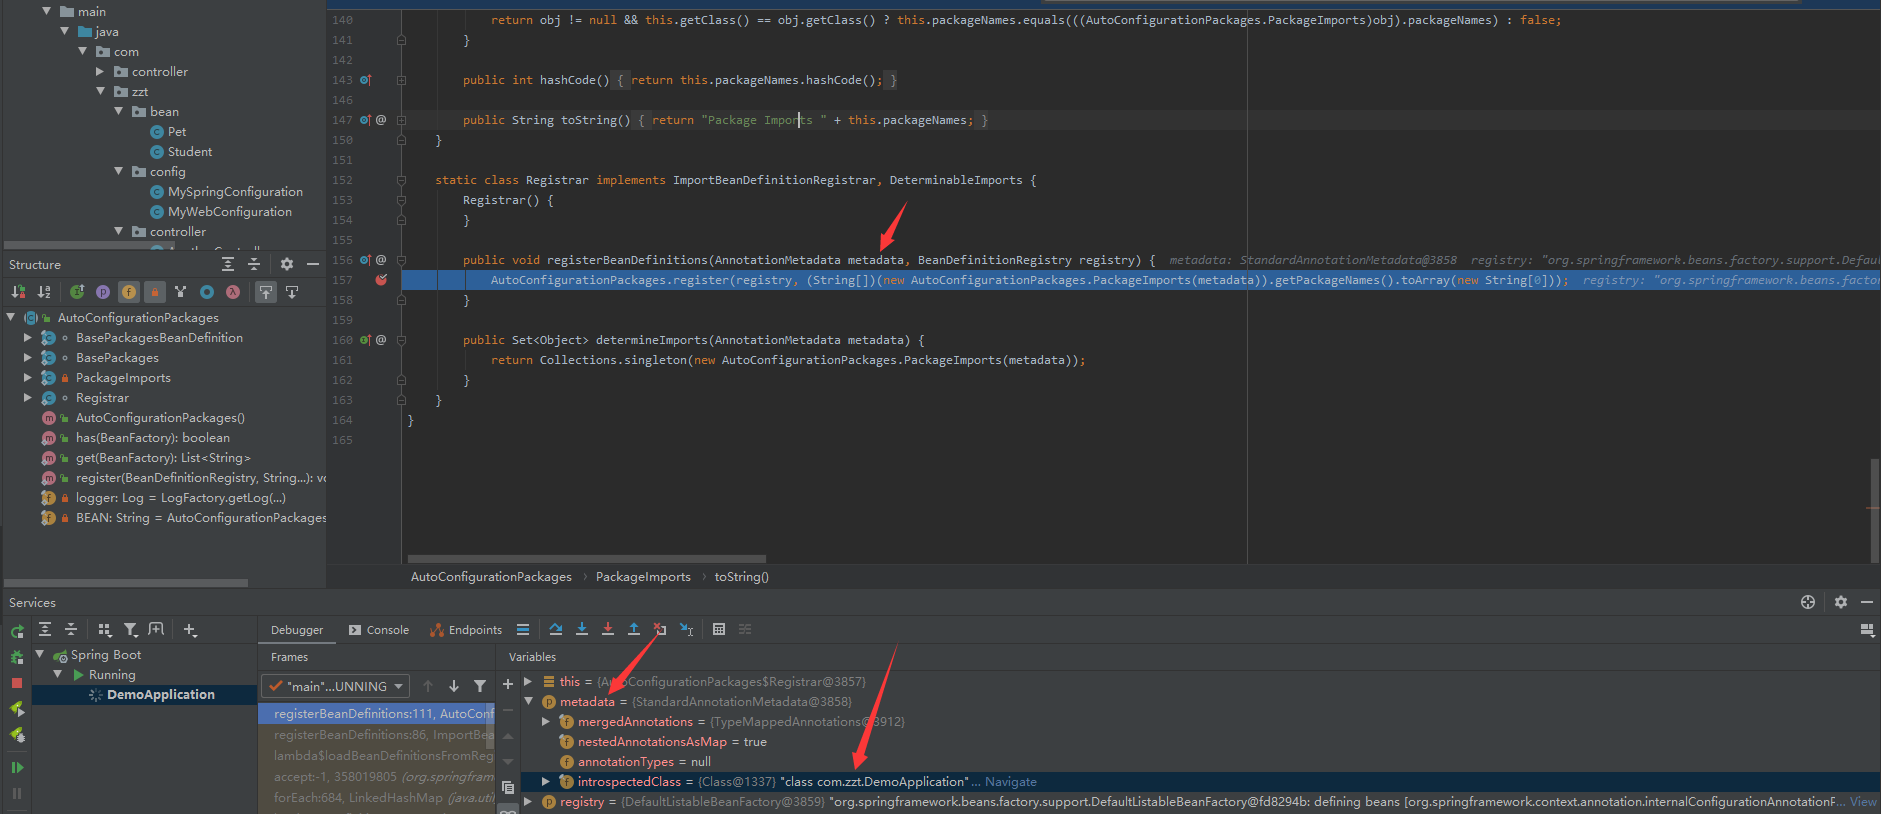
Task: Open Structure panel settings gear
Action: (287, 264)
